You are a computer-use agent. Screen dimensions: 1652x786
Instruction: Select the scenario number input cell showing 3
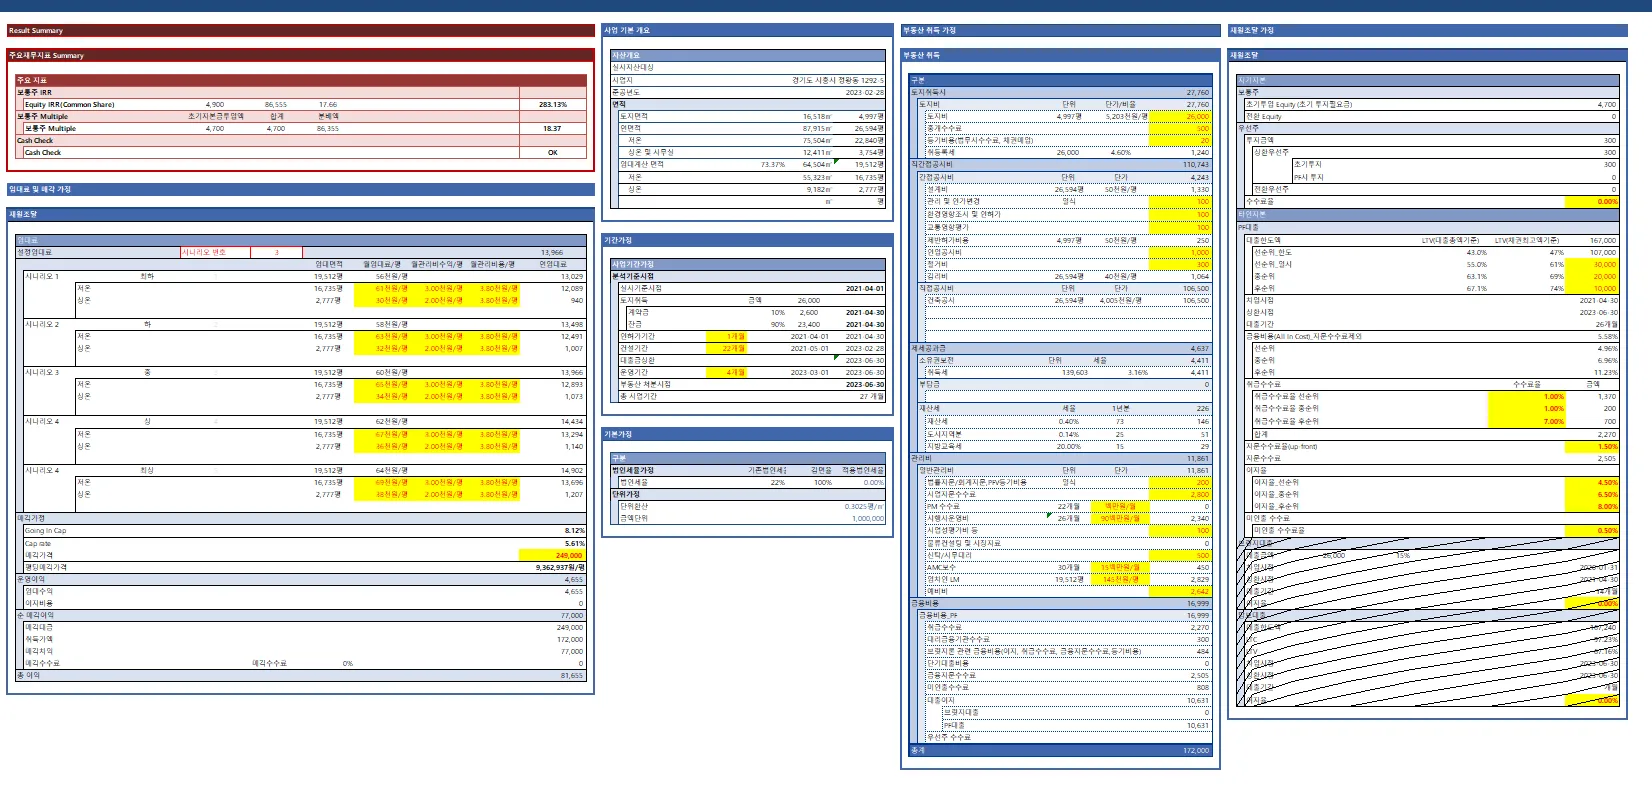point(276,252)
